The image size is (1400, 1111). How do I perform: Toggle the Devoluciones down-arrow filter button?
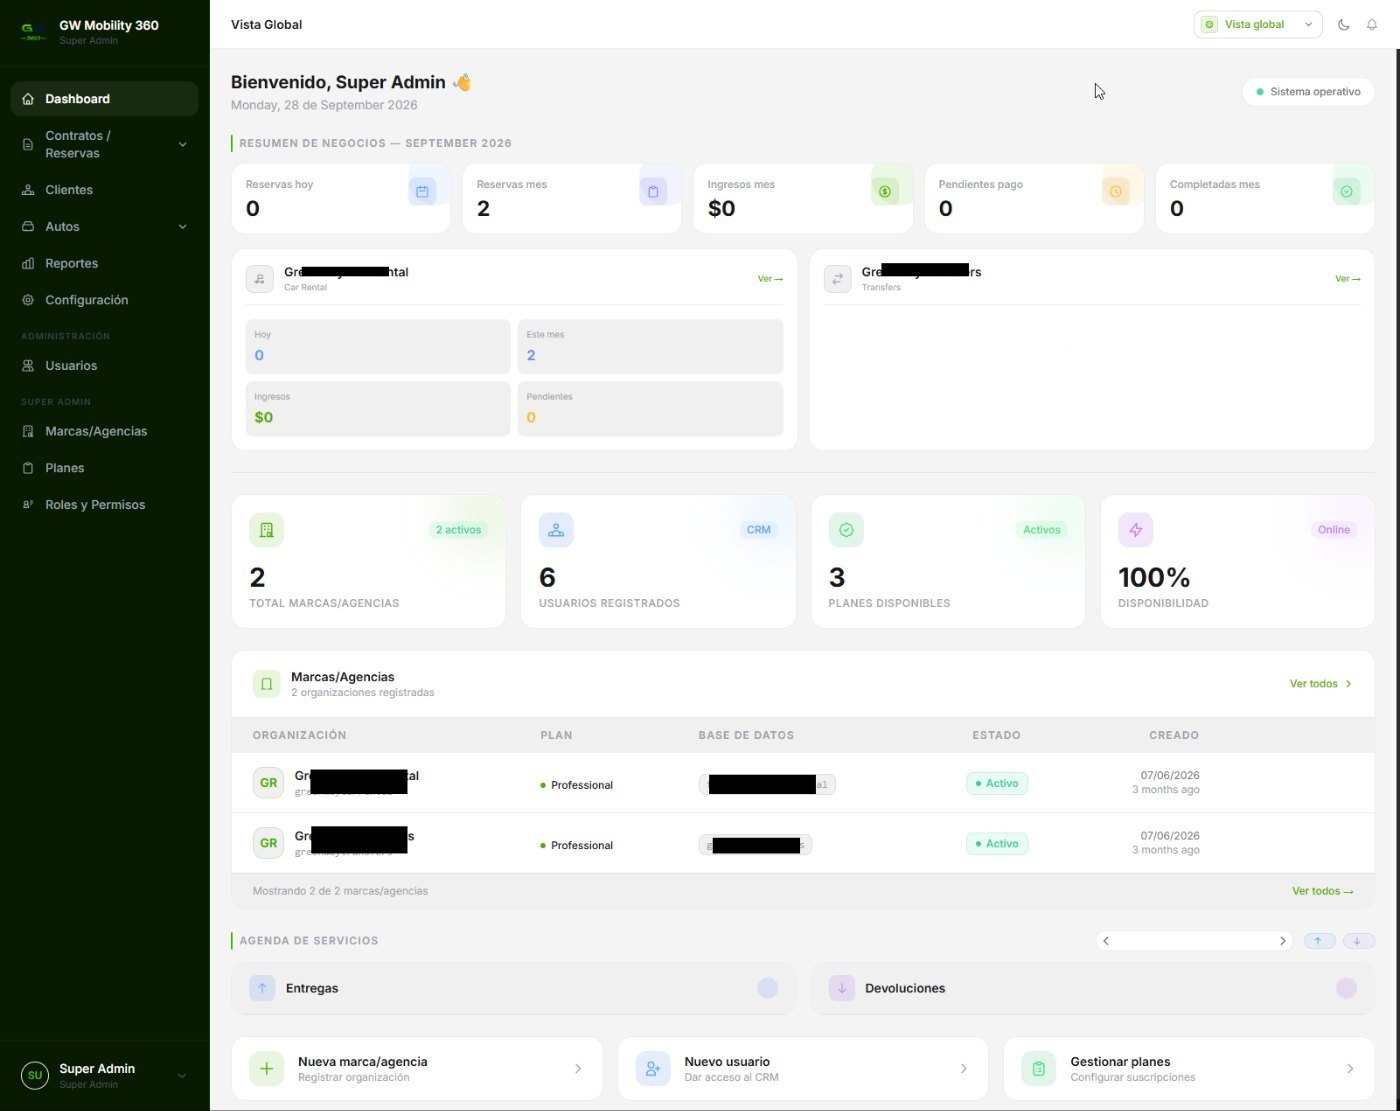(1358, 941)
